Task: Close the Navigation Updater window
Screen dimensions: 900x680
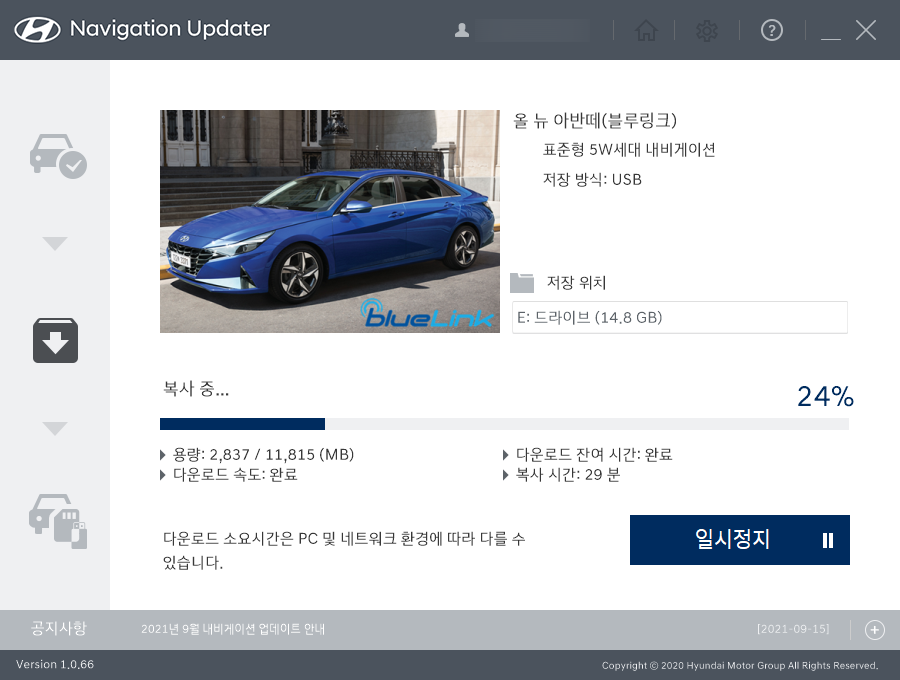Action: click(x=866, y=30)
